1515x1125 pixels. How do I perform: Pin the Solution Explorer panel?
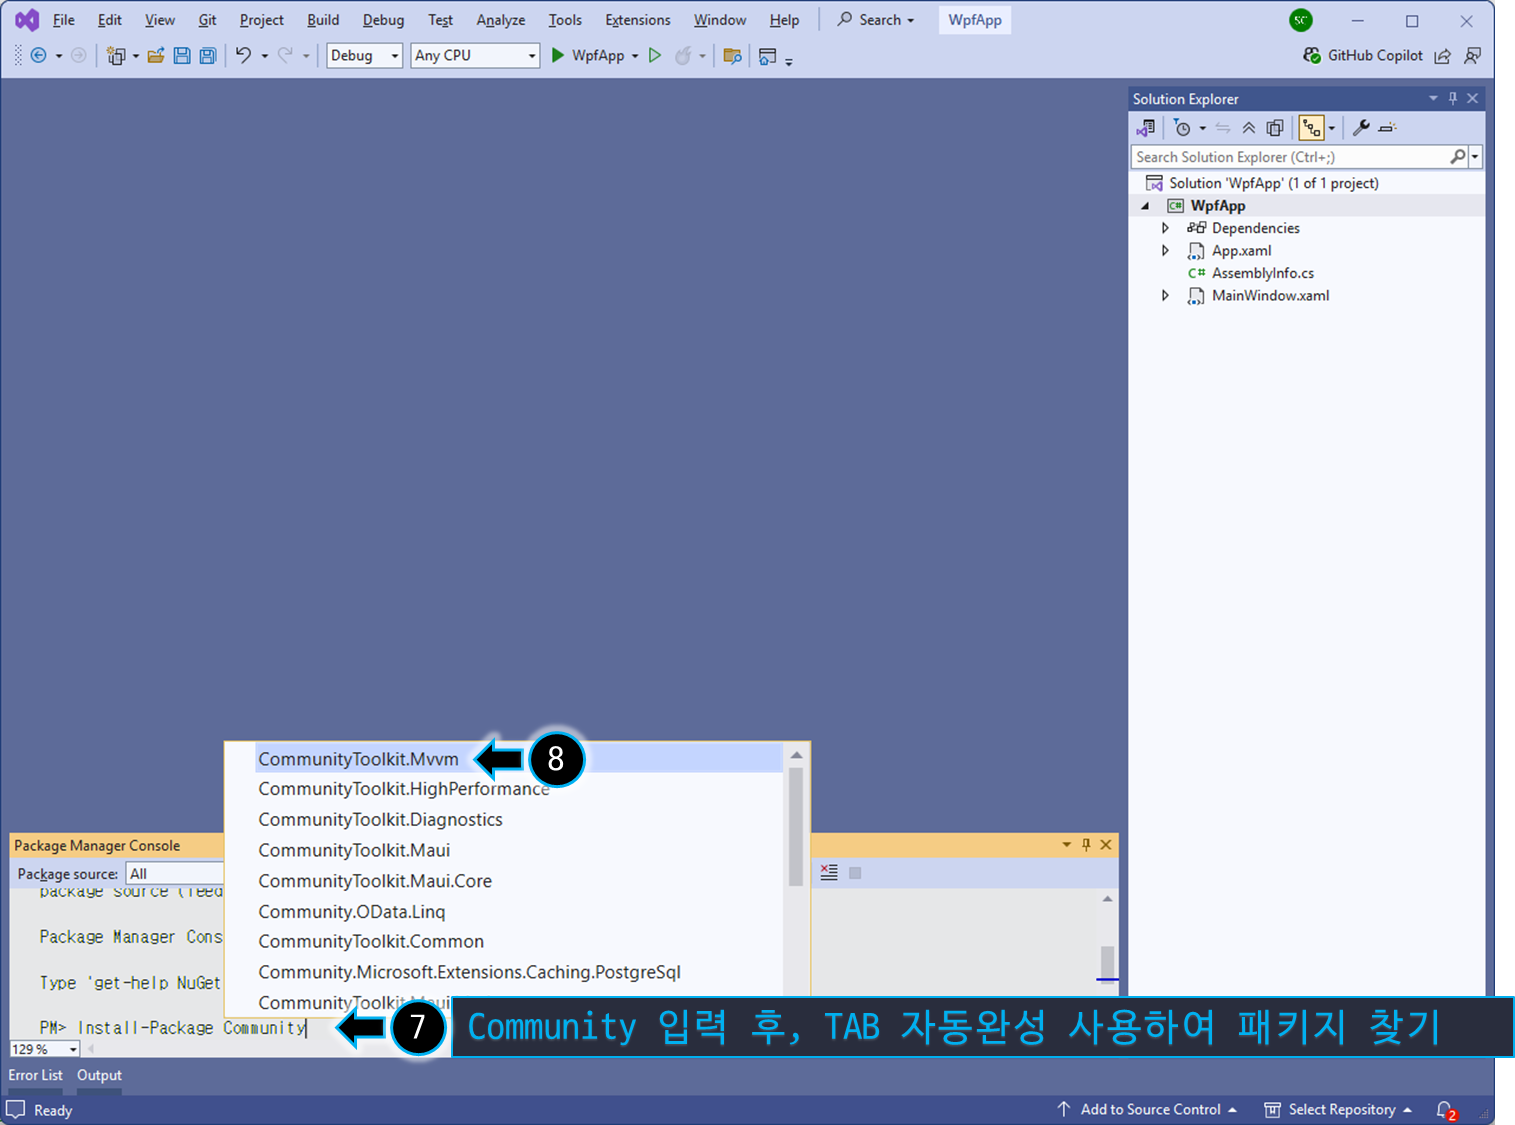[1453, 98]
